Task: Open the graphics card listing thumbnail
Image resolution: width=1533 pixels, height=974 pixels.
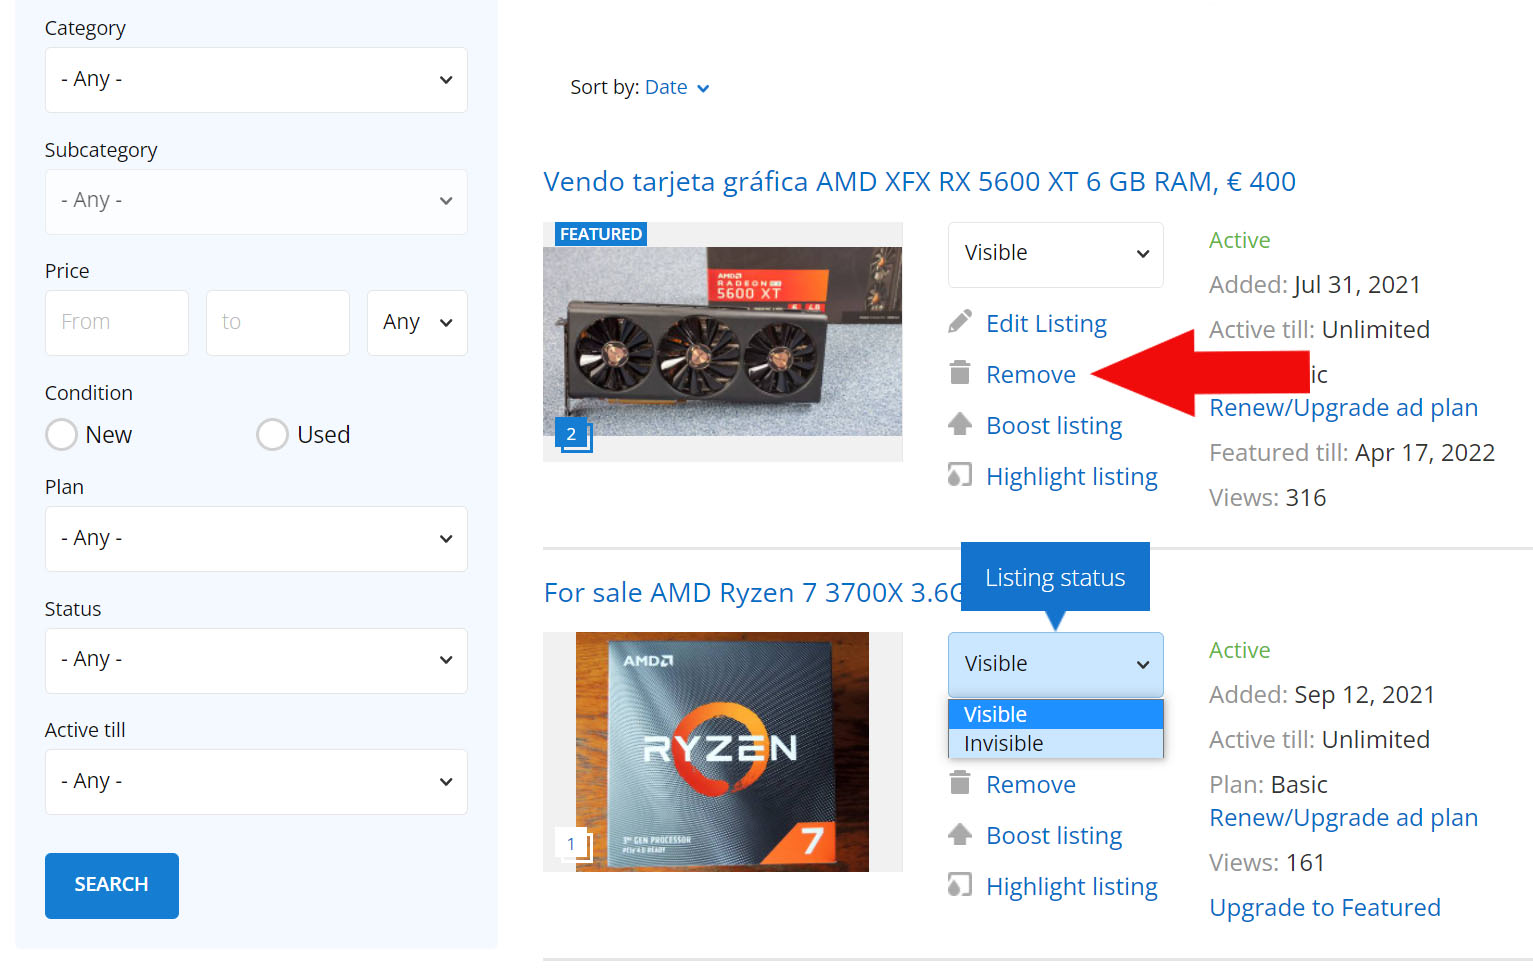Action: (723, 341)
